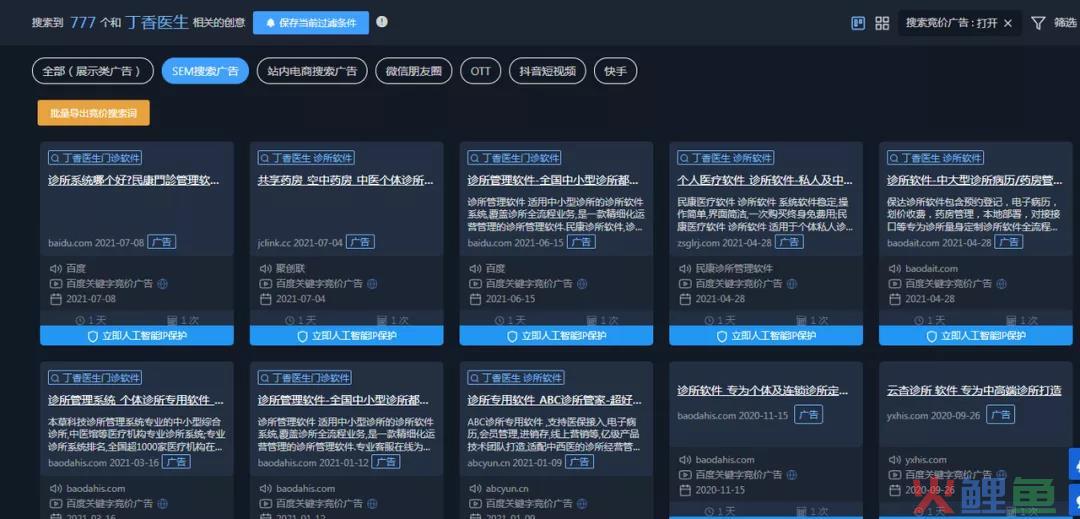
Task: Click 立即人工智能IP保护 on baidu.com 2021-07-08 card
Action: pyautogui.click(x=137, y=336)
